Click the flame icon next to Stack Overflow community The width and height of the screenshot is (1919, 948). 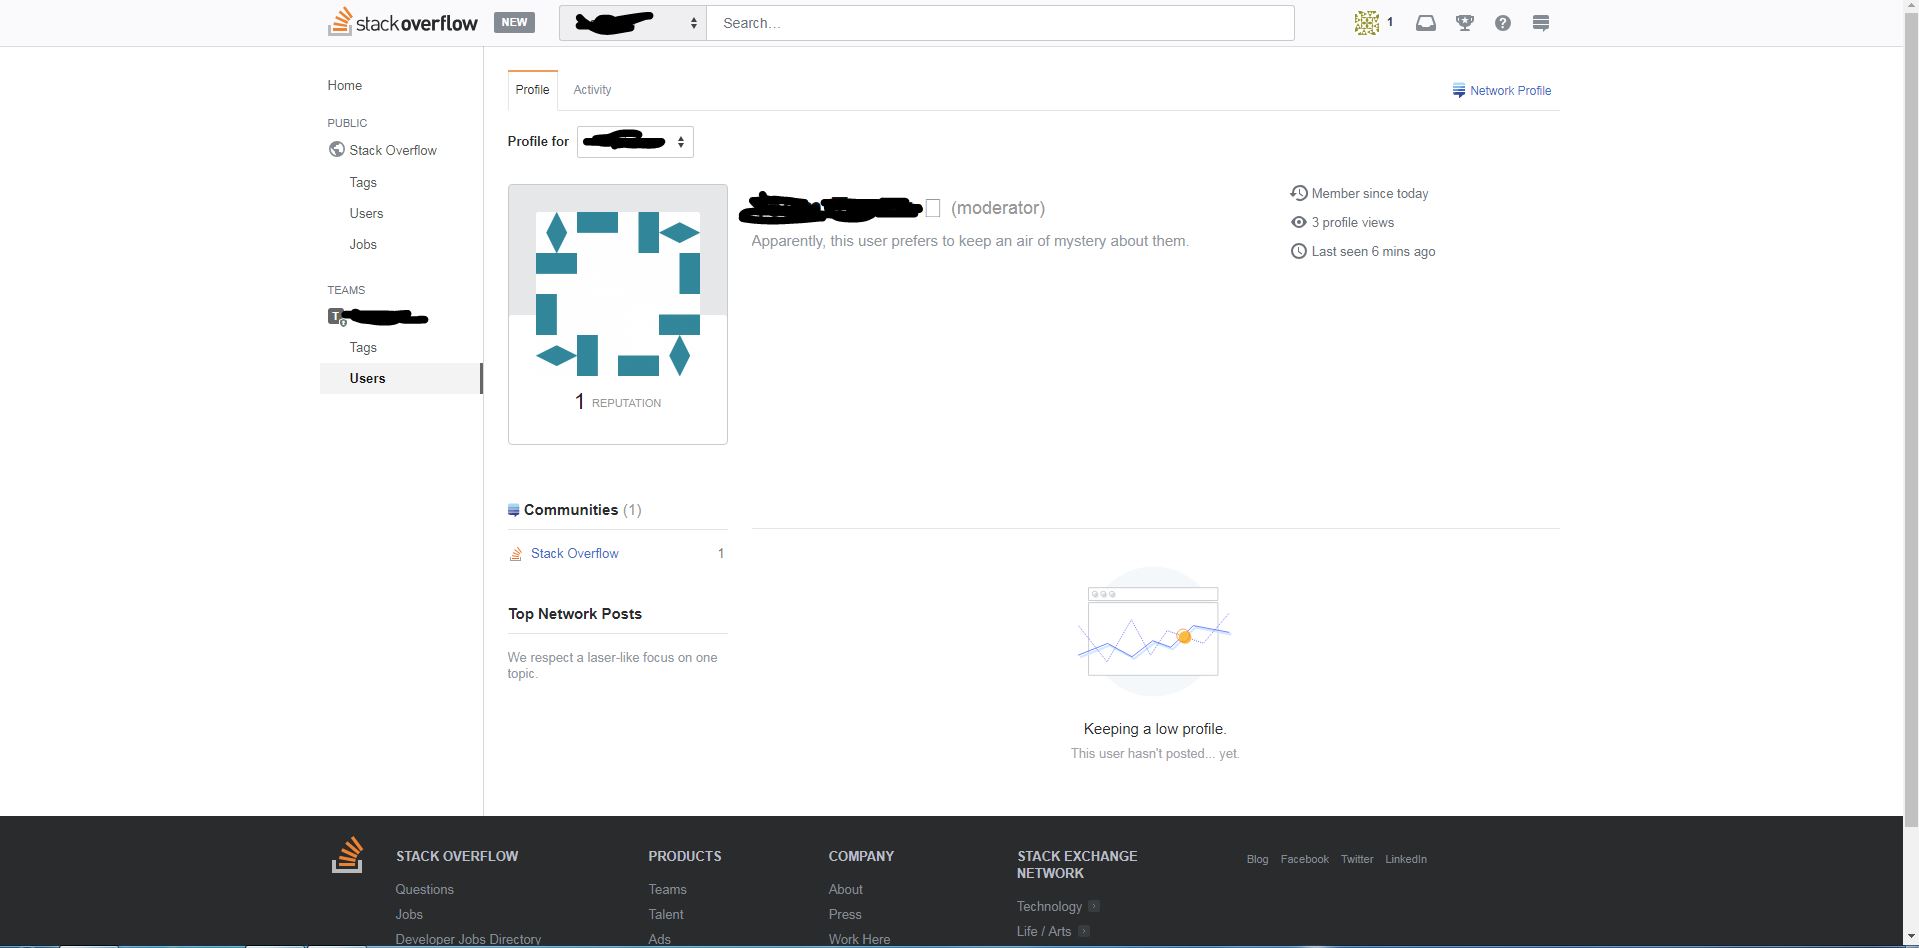pyautogui.click(x=516, y=553)
